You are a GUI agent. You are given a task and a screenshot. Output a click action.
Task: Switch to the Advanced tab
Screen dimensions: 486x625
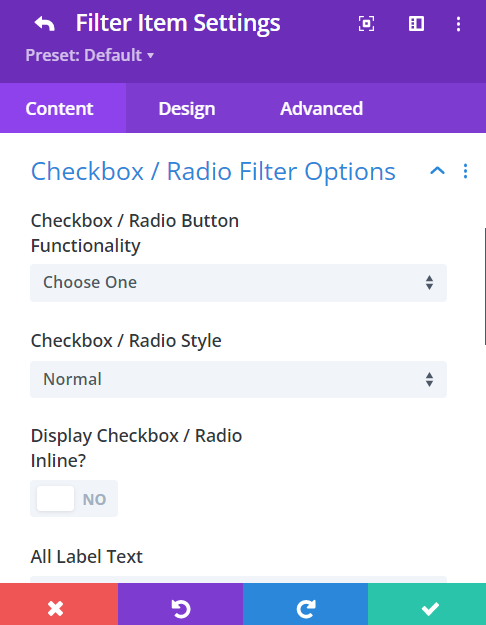click(x=321, y=108)
